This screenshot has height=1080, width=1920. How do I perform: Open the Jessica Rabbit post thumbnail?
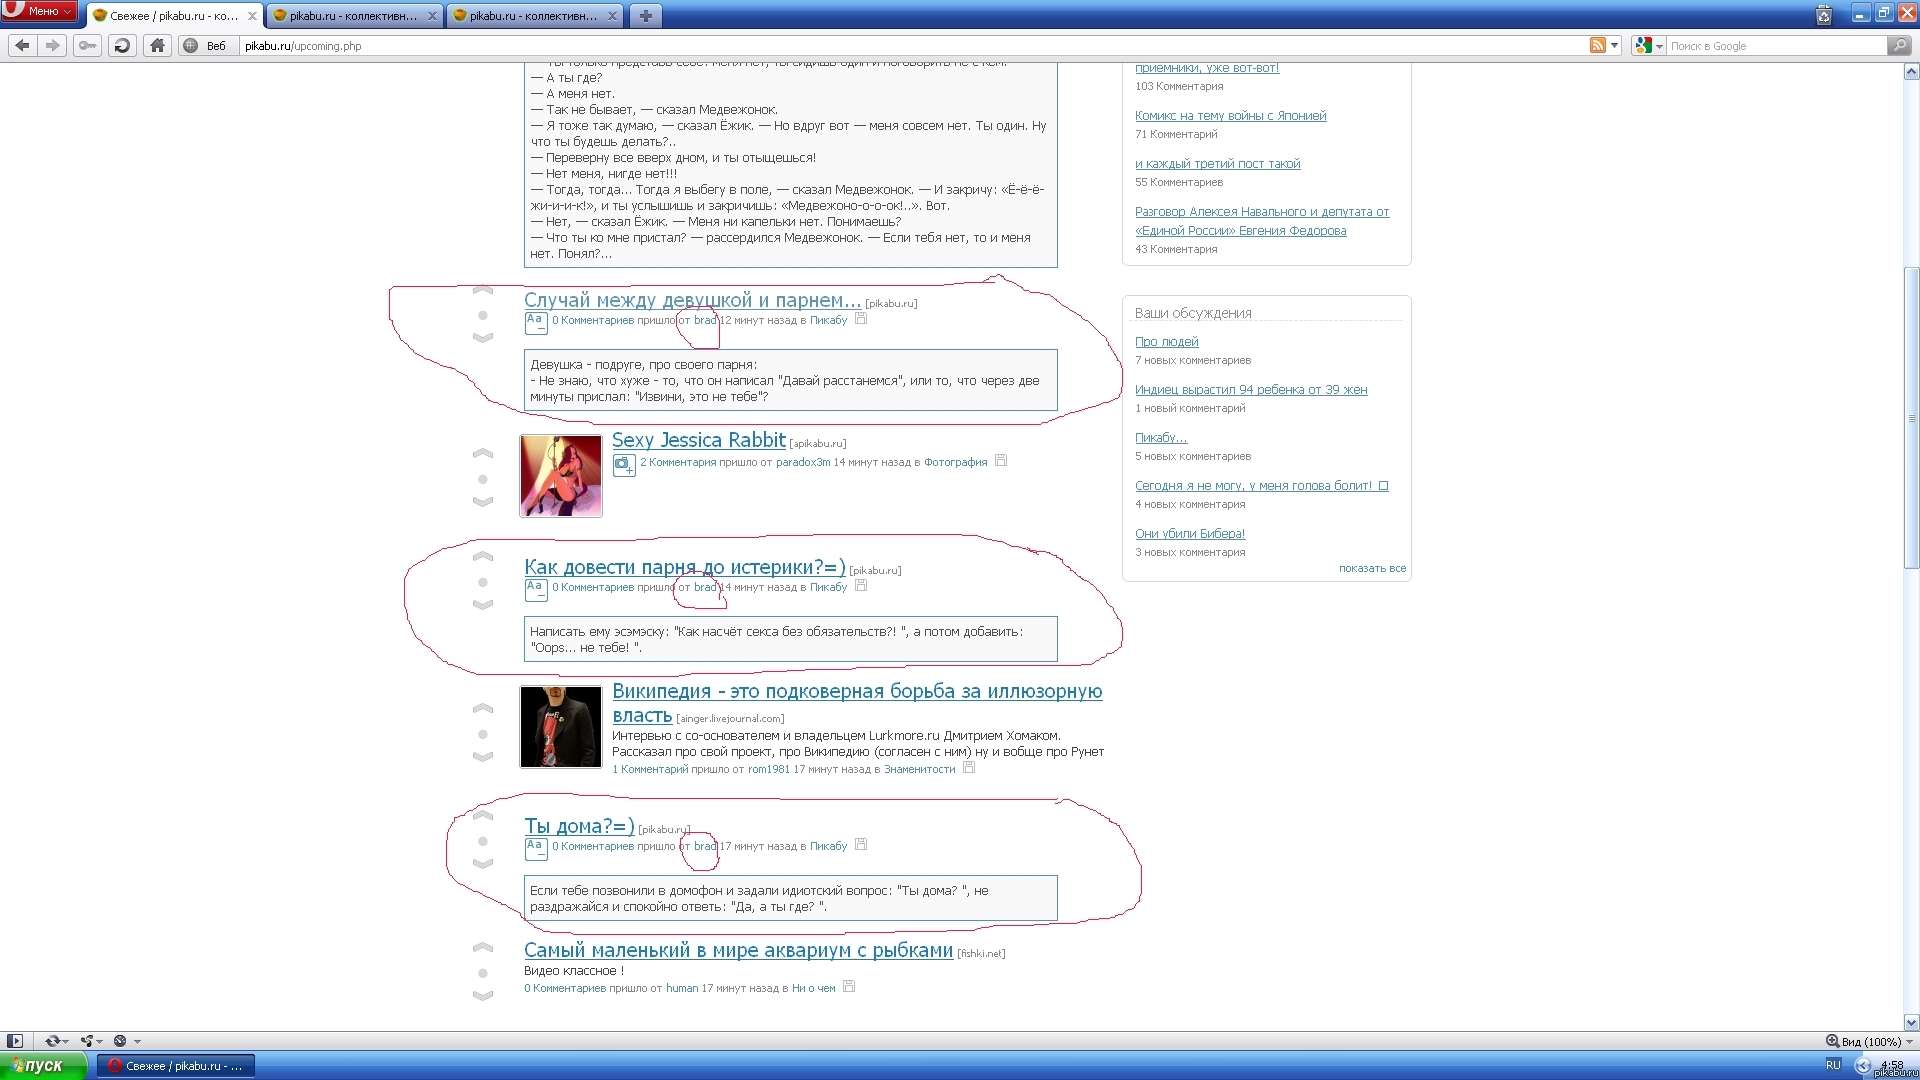561,476
